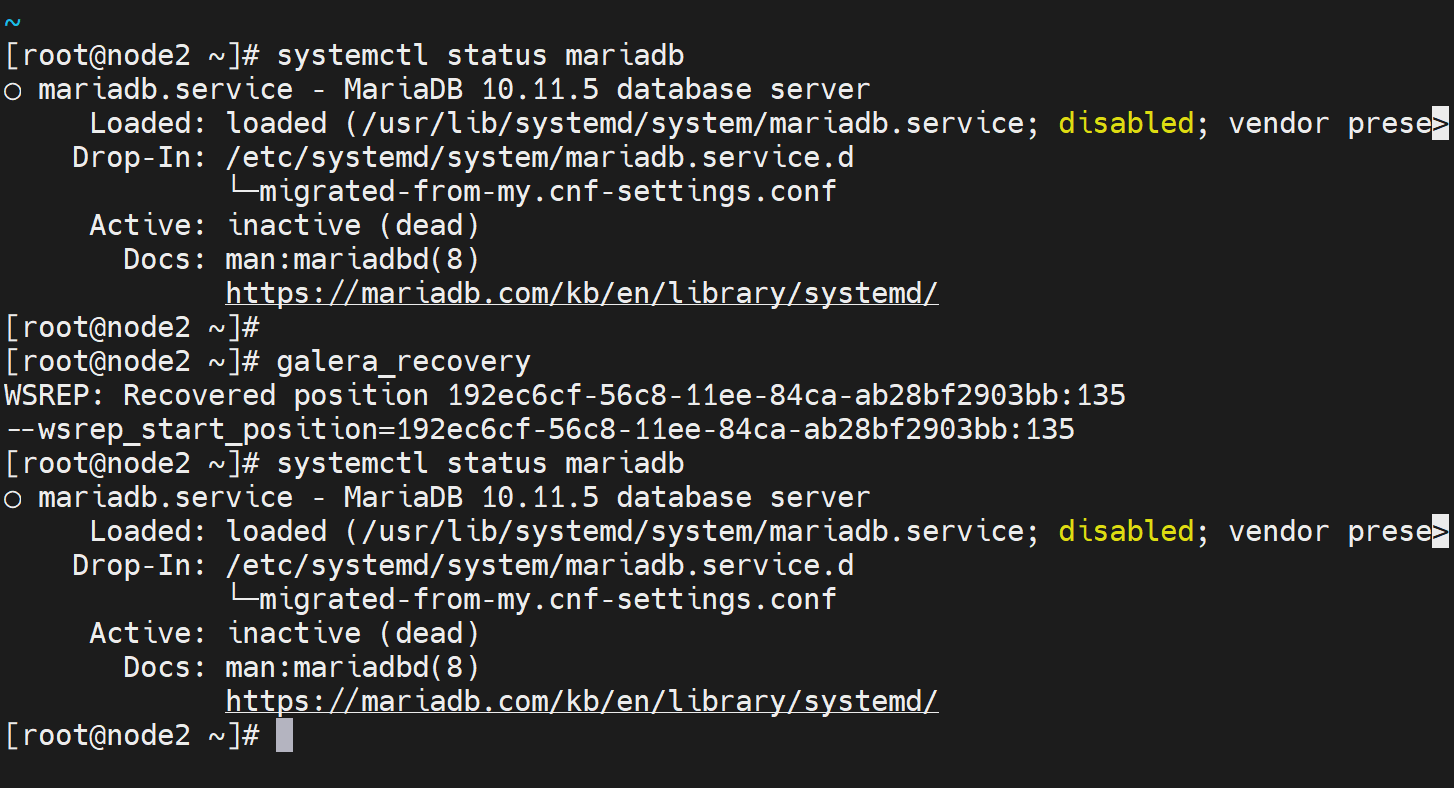Viewport: 1454px width, 788px height.
Task: Click the --wsrep_start_position output value
Action: pos(539,430)
